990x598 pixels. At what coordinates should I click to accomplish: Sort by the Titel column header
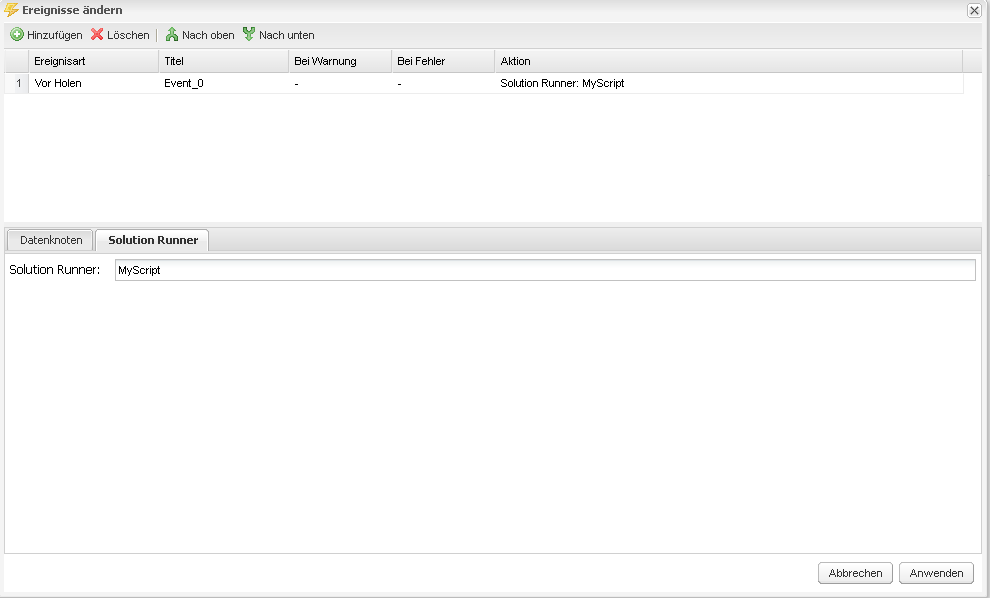[224, 61]
